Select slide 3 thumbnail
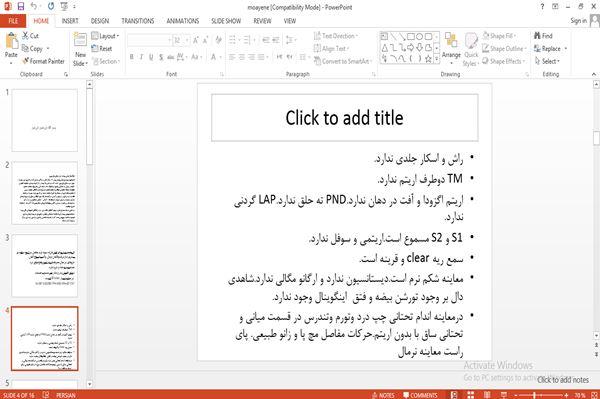The image size is (600, 399). (44, 265)
